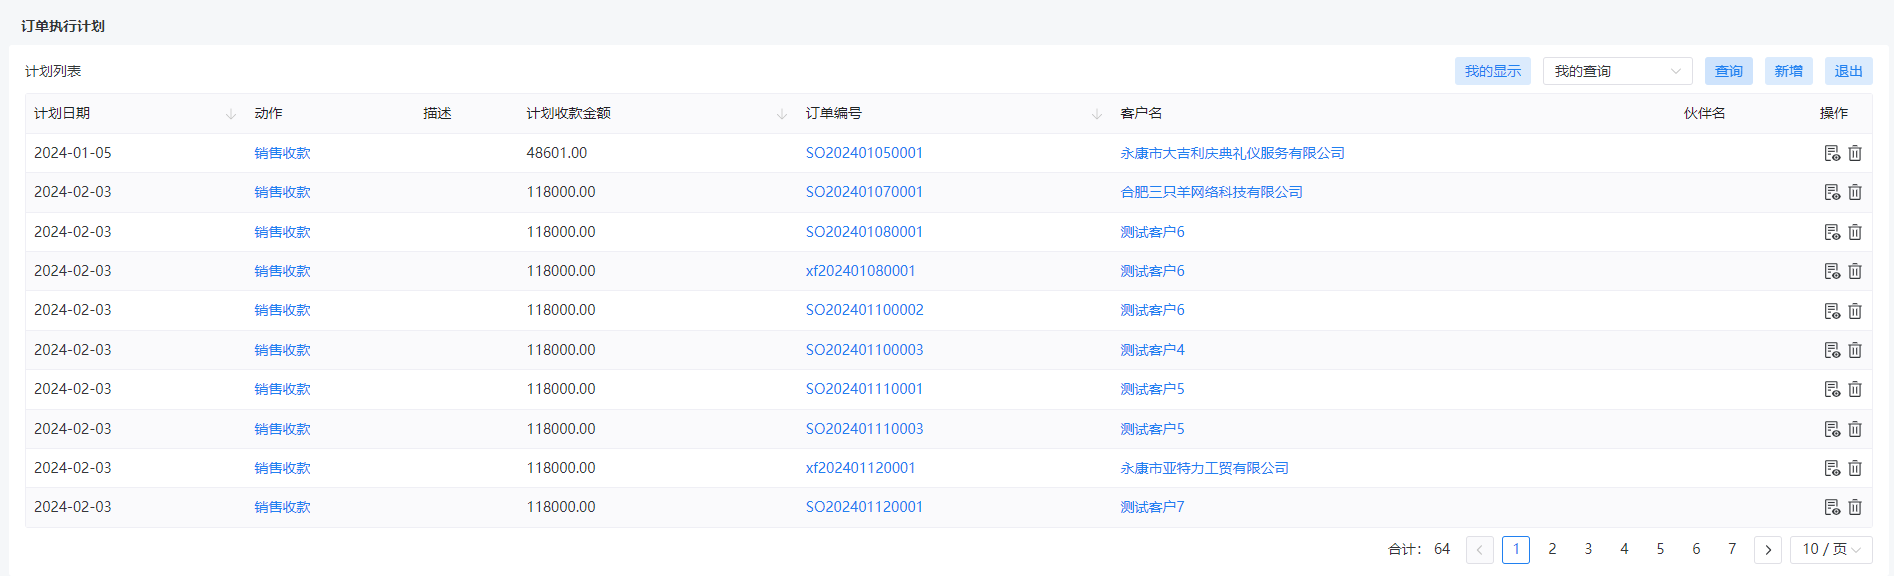Jump to page 7
This screenshot has width=1894, height=576.
[x=1732, y=549]
